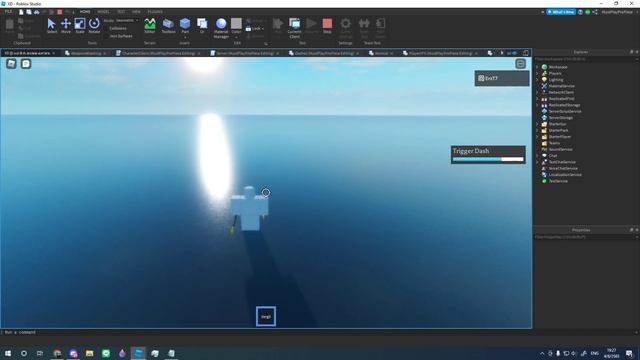Screen dimensions: 640x360
Task: Open the Dashes script tab
Action: pos(324,53)
